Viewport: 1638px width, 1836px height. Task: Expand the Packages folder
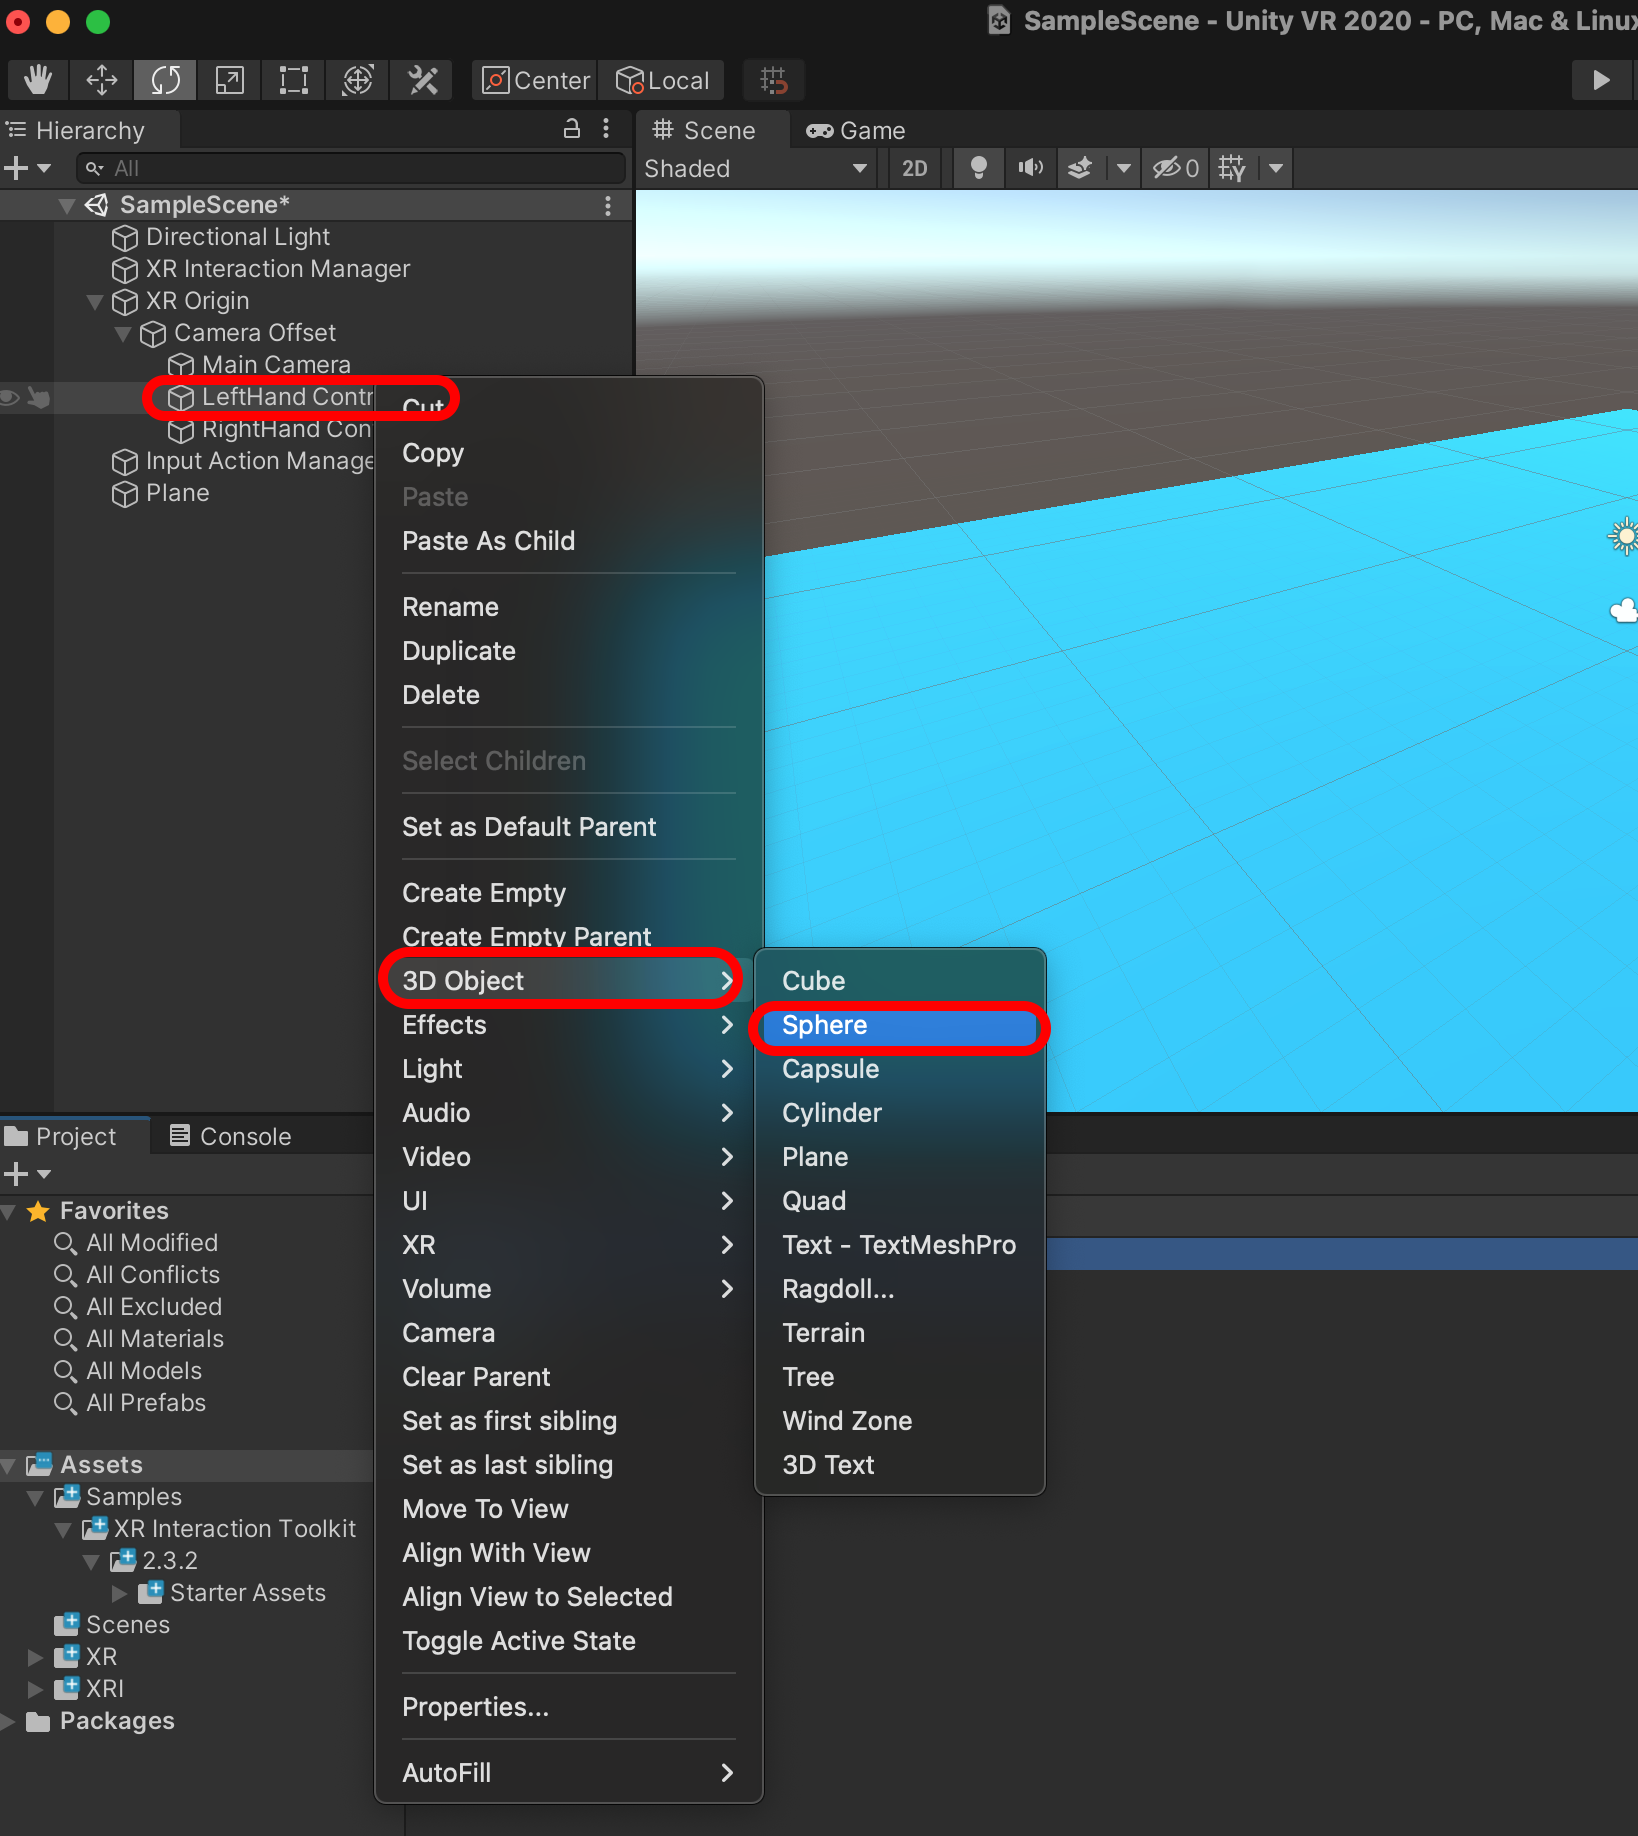coord(7,1721)
